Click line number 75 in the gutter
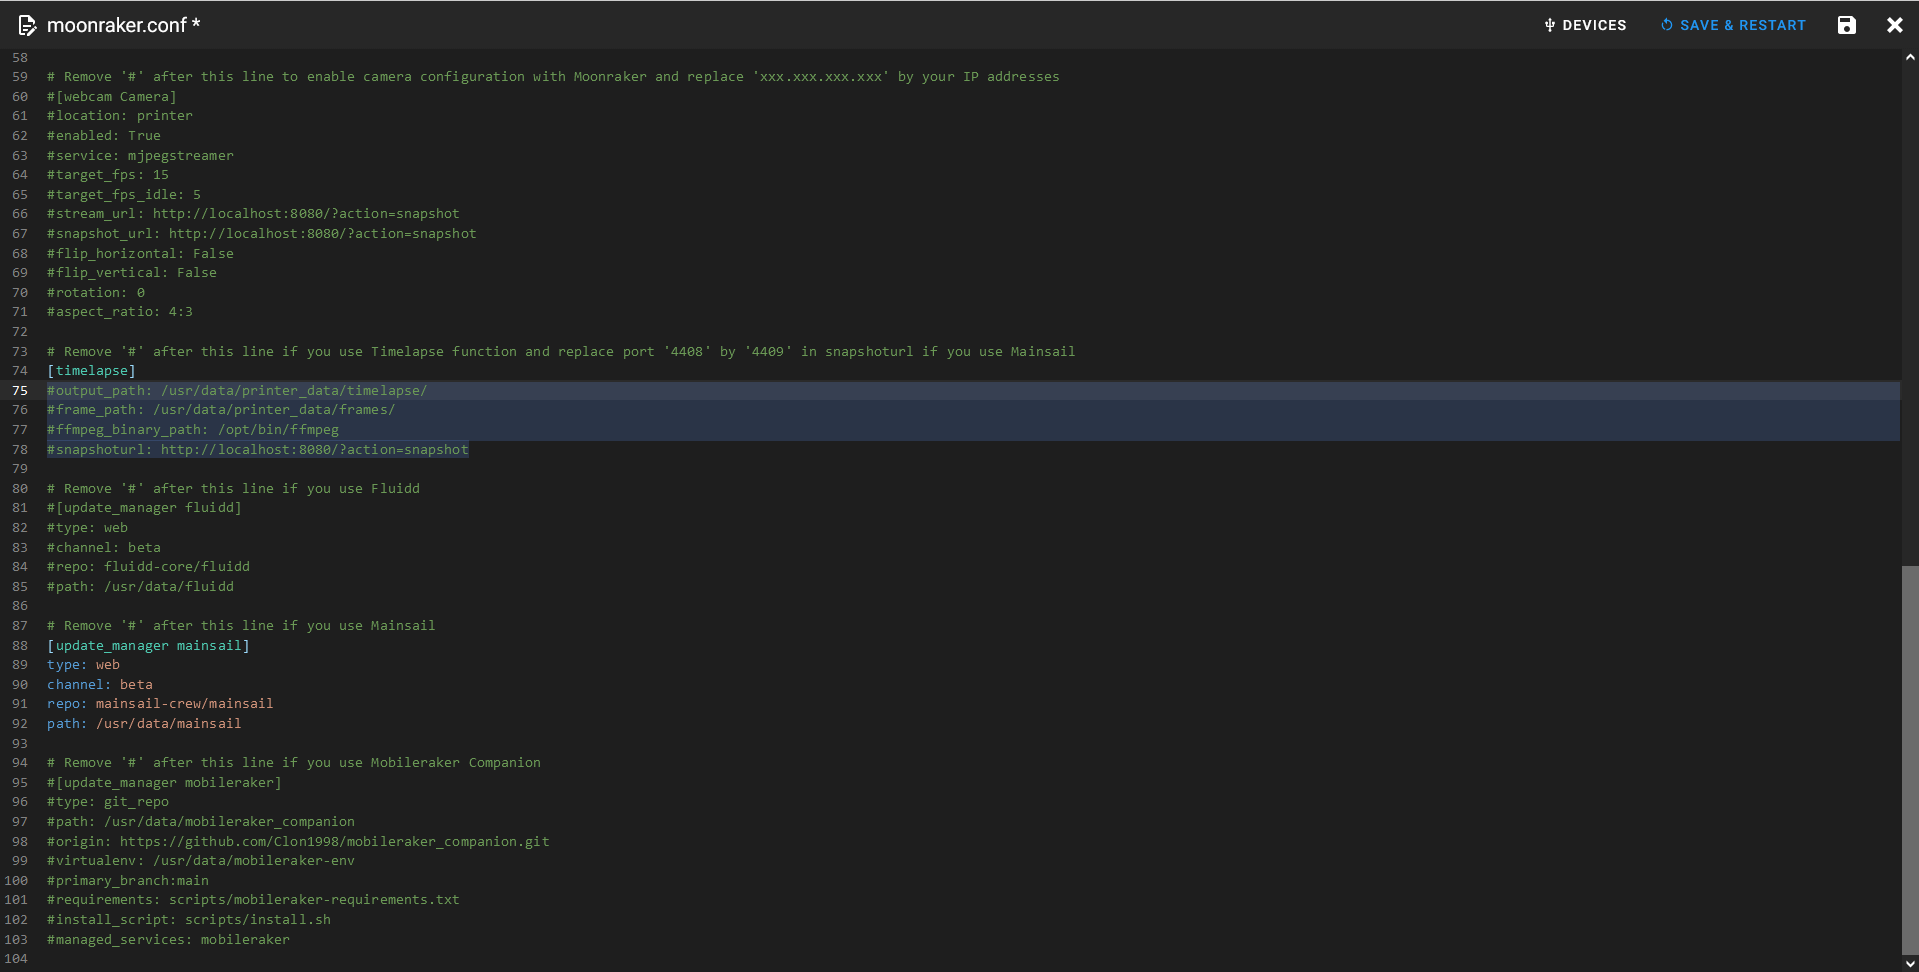This screenshot has height=972, width=1919. pyautogui.click(x=20, y=391)
